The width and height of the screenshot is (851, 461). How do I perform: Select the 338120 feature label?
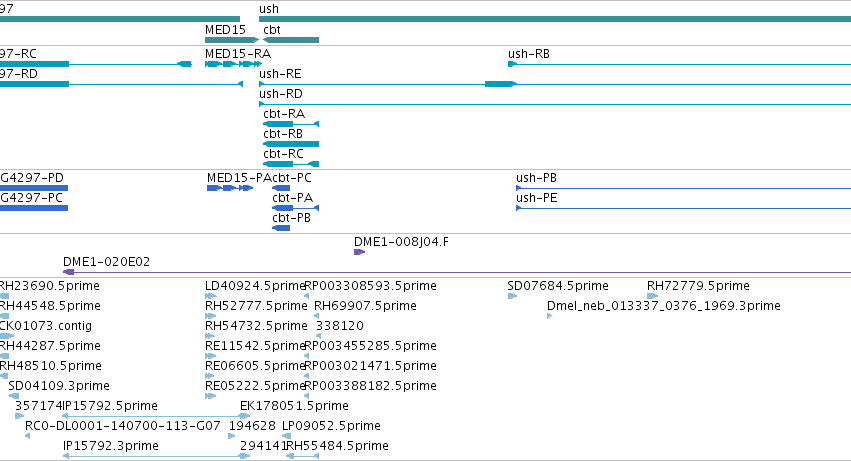[x=340, y=326]
